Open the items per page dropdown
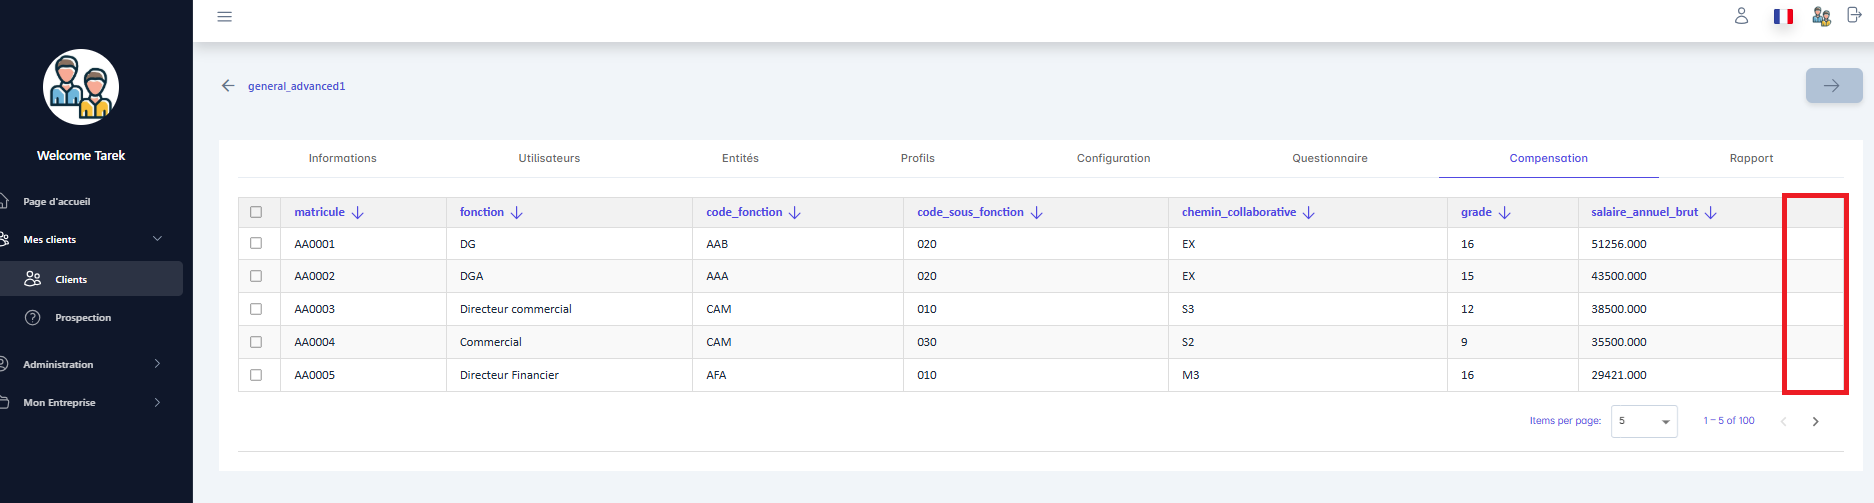This screenshot has height=503, width=1874. coord(1644,421)
